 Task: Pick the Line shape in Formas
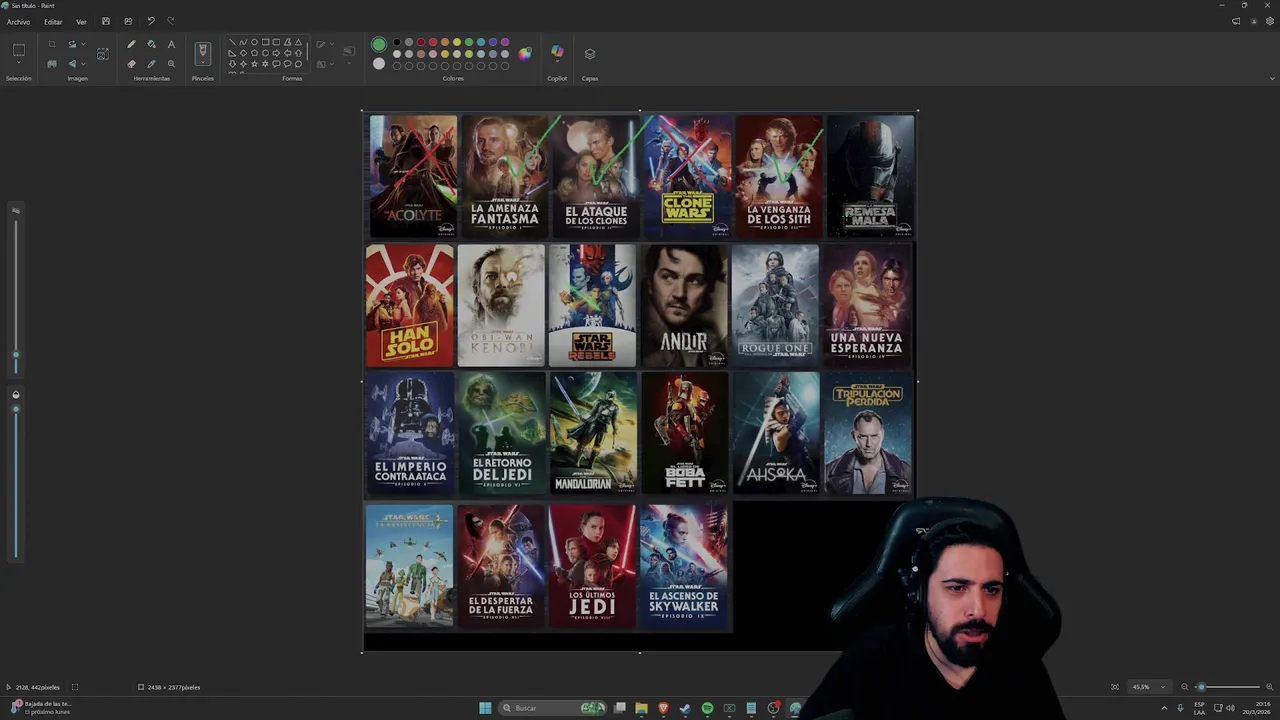232,42
